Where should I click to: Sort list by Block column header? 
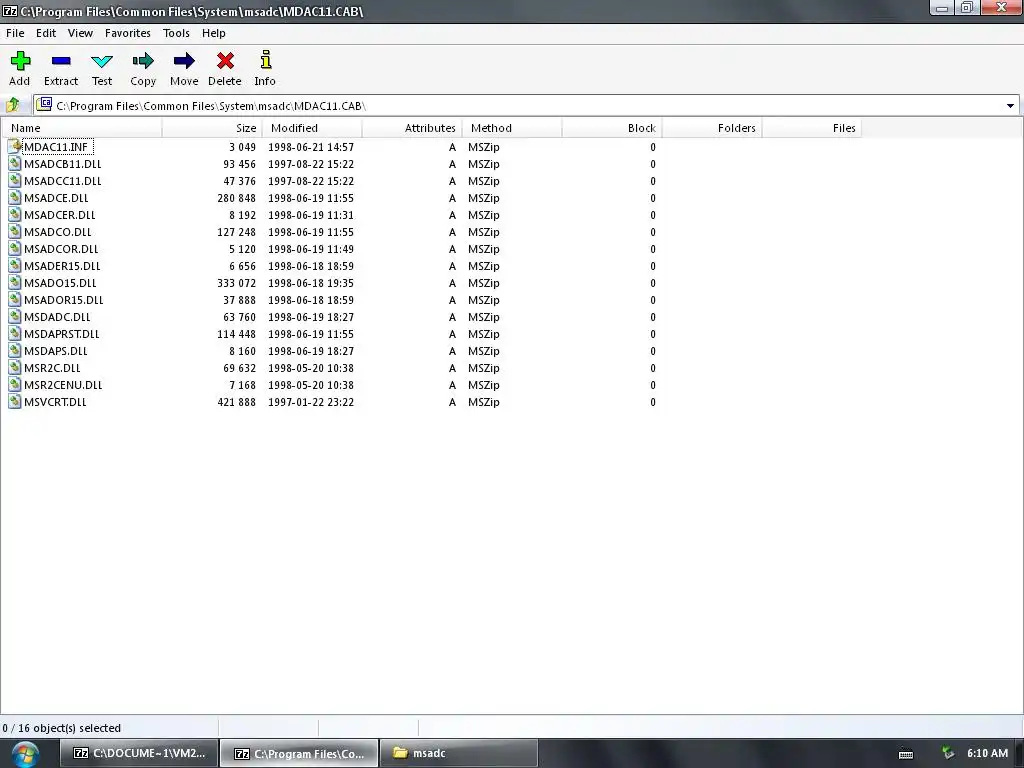[x=612, y=128]
